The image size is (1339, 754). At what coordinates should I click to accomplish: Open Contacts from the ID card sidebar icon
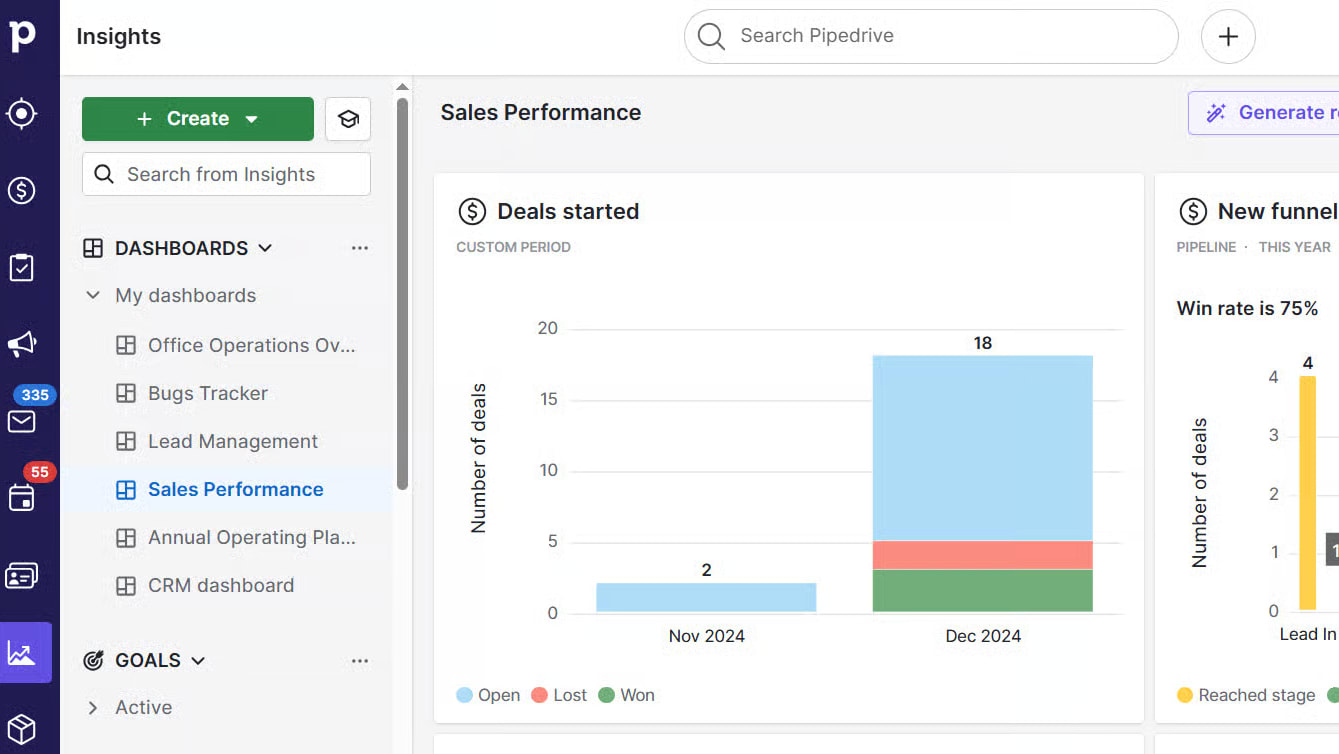[22, 576]
